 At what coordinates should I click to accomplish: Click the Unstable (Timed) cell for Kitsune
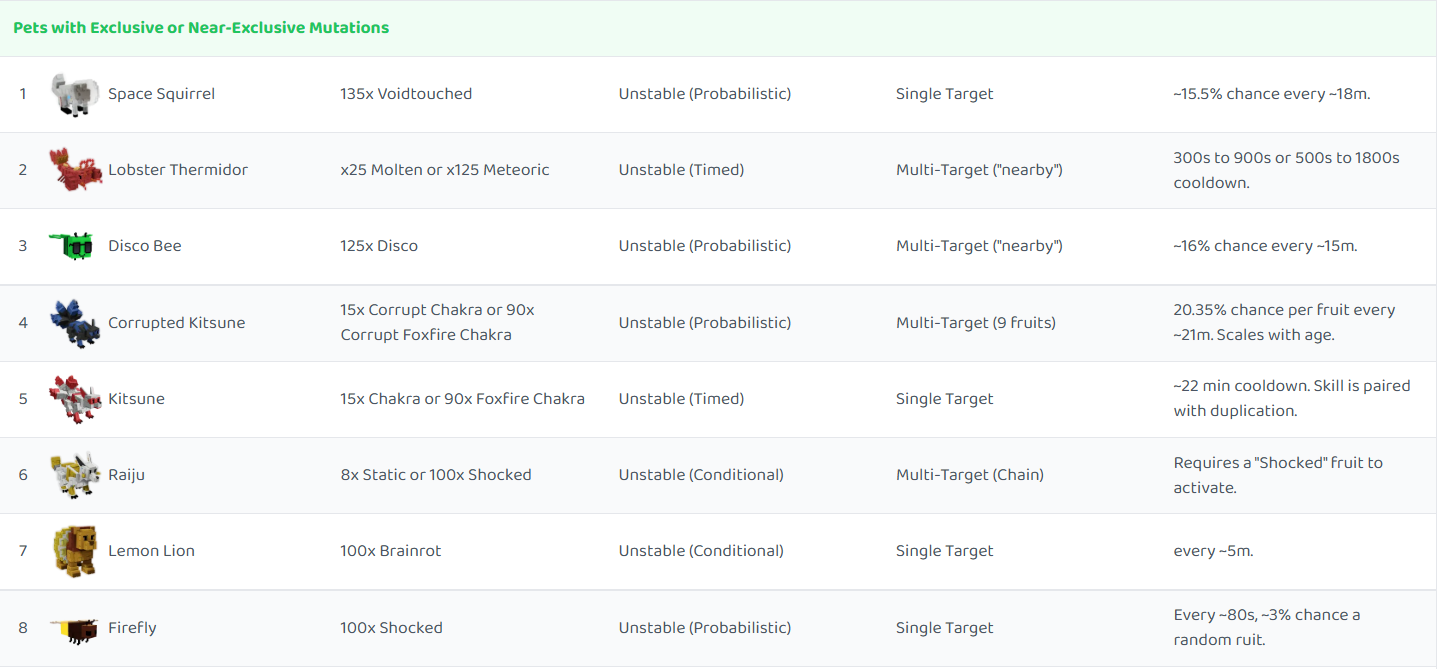[x=681, y=399]
